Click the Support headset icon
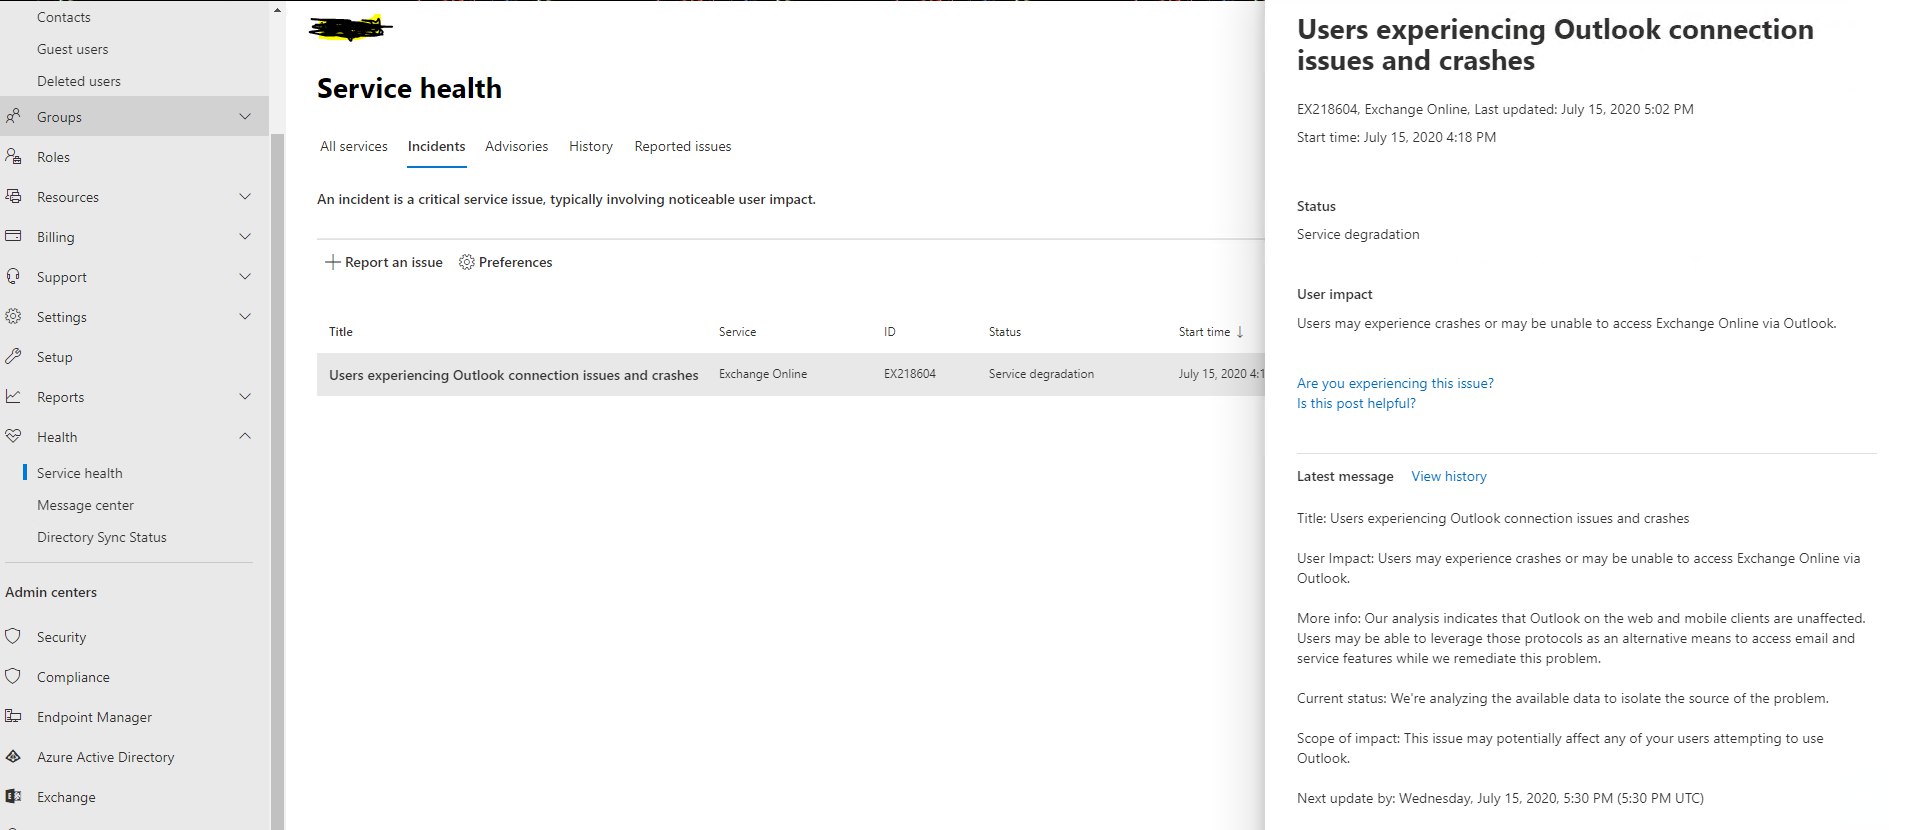 coord(13,277)
